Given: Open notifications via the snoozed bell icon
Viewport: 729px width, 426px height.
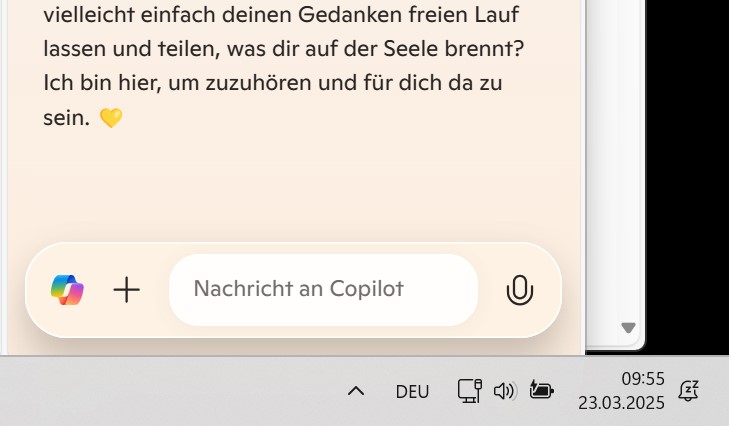Looking at the screenshot, I should point(689,391).
